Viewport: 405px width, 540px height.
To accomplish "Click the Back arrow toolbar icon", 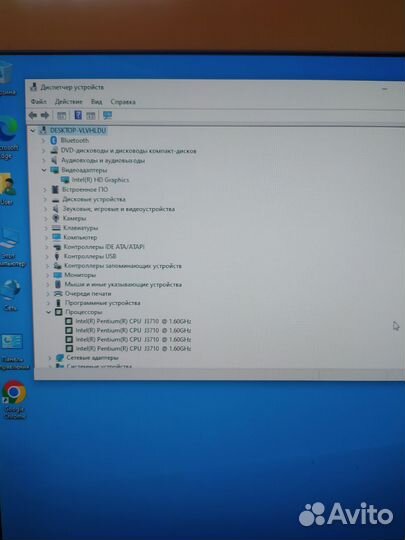I will [x=33, y=115].
